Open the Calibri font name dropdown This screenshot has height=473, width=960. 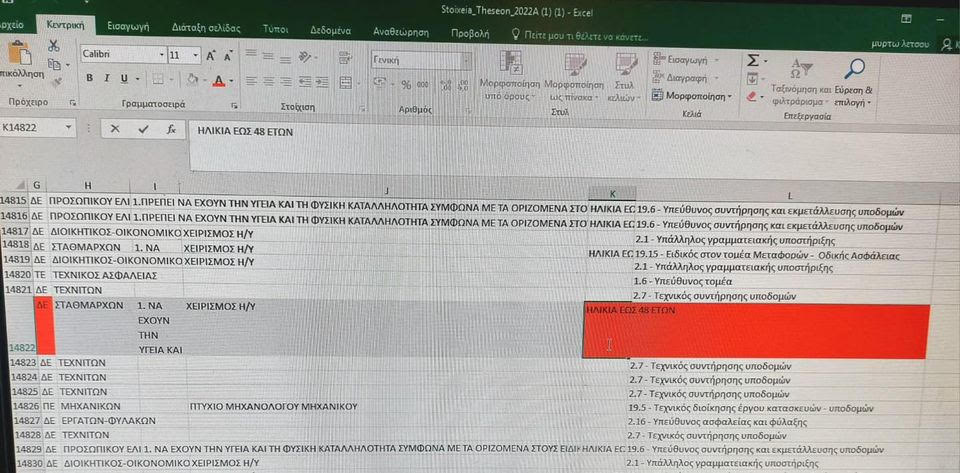[x=159, y=55]
